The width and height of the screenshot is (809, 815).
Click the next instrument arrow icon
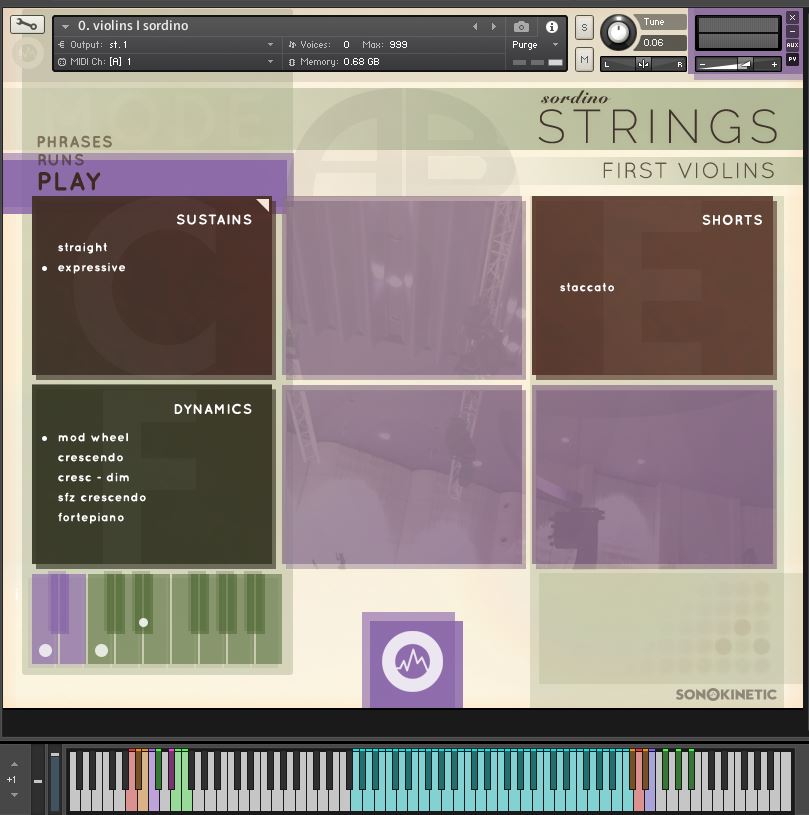tap(492, 27)
